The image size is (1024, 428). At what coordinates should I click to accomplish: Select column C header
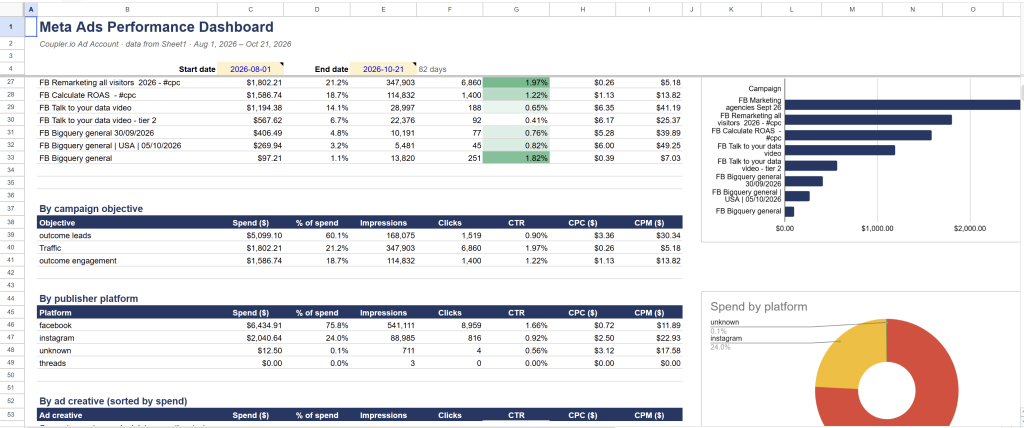(x=250, y=10)
